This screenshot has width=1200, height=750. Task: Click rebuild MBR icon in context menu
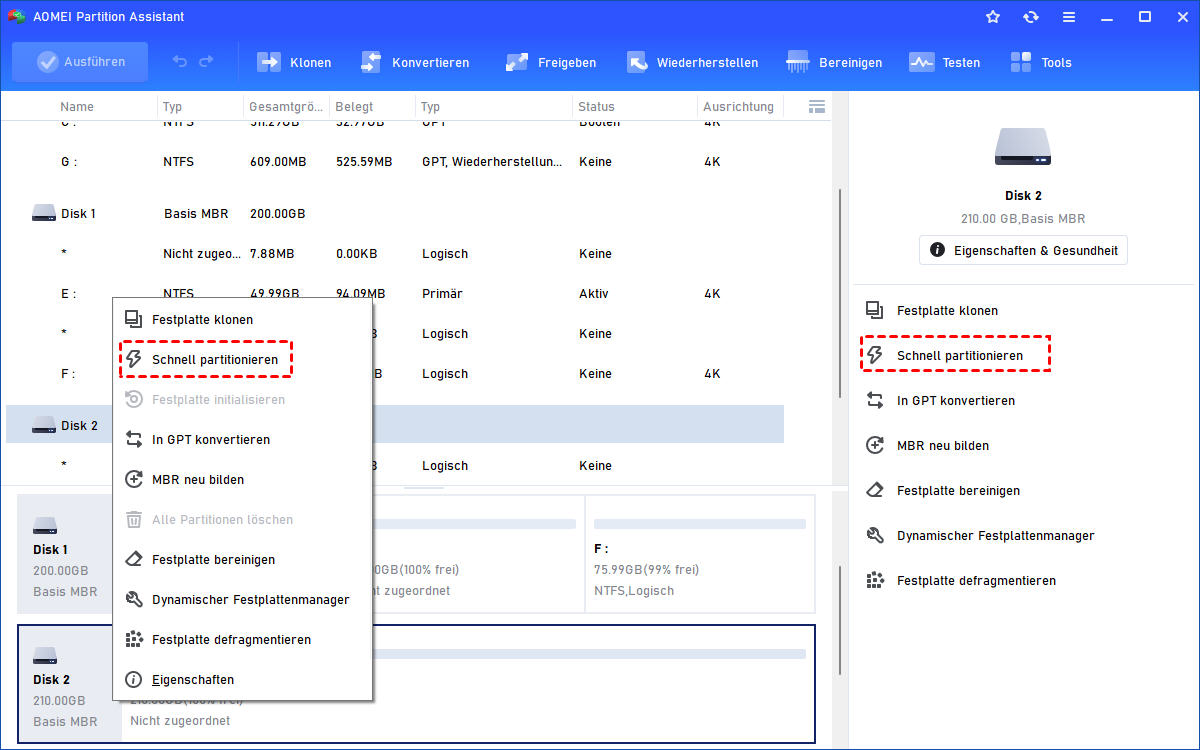click(x=133, y=479)
